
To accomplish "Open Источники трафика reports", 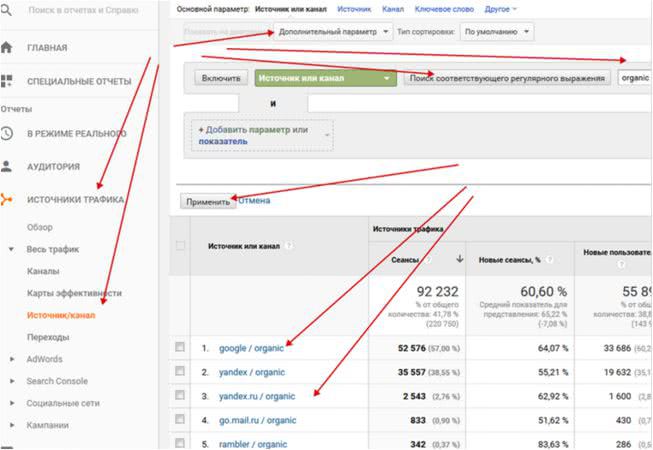I will coord(76,200).
